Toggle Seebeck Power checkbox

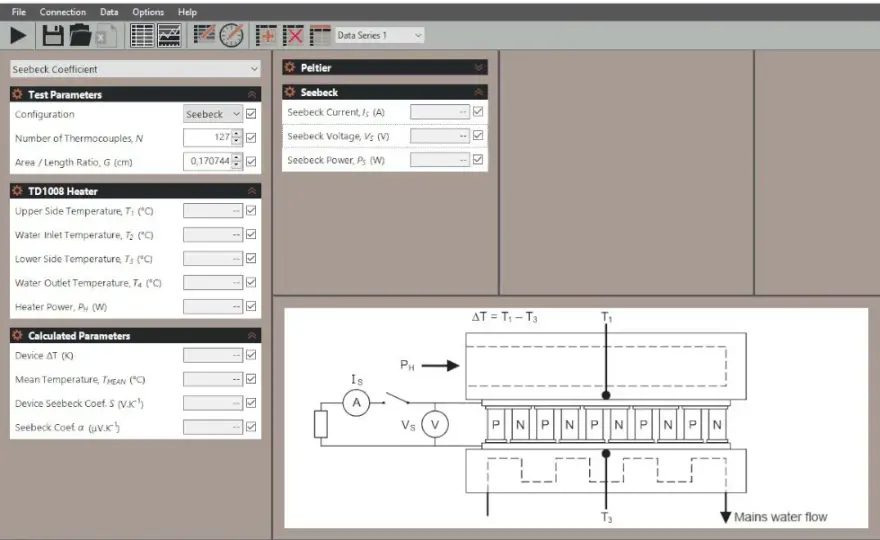click(478, 159)
